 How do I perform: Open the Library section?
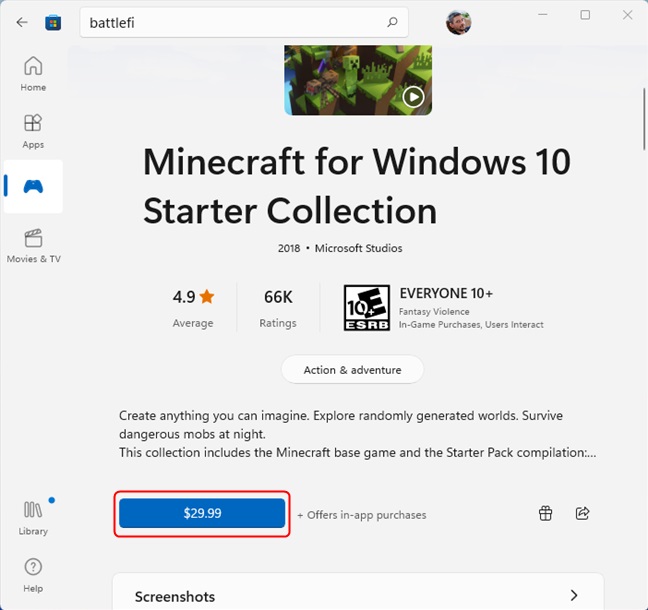click(x=33, y=518)
